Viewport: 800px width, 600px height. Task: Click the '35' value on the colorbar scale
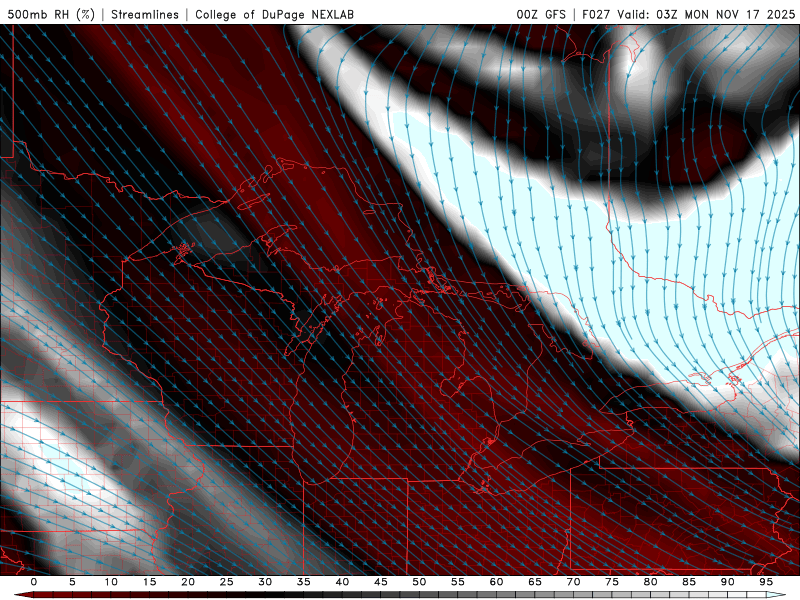click(x=304, y=582)
